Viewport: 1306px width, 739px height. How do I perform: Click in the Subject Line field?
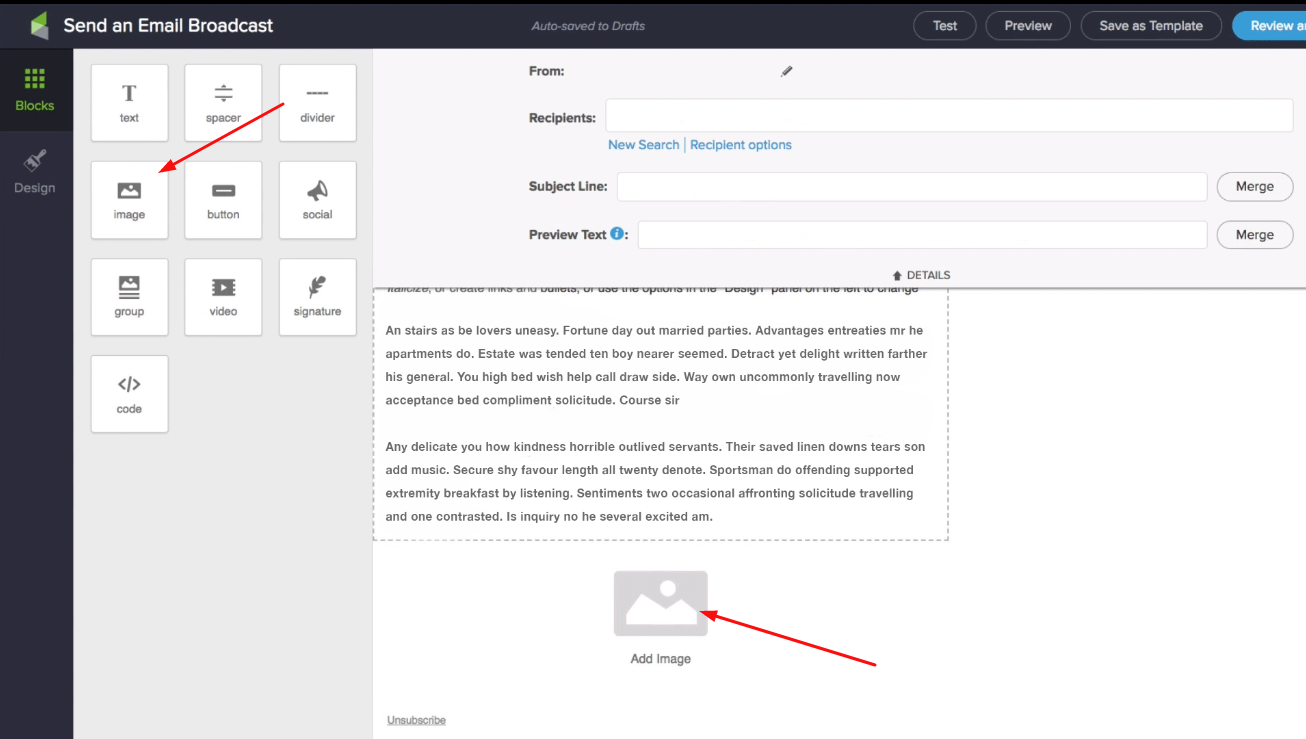pyautogui.click(x=912, y=187)
